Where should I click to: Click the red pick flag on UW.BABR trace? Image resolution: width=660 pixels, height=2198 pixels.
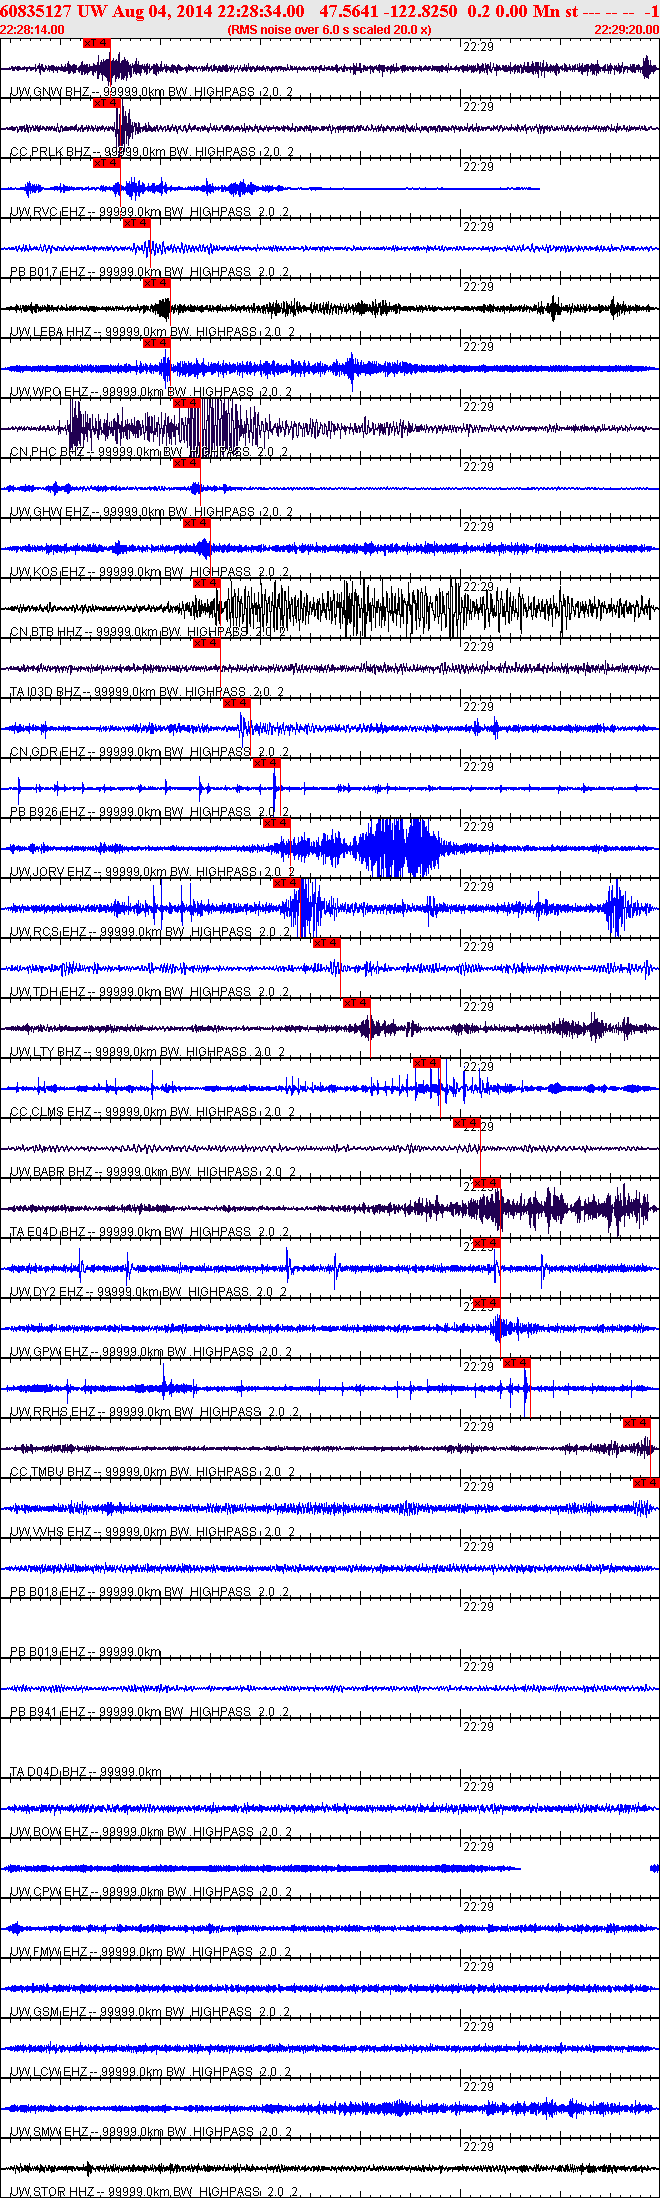(467, 1123)
